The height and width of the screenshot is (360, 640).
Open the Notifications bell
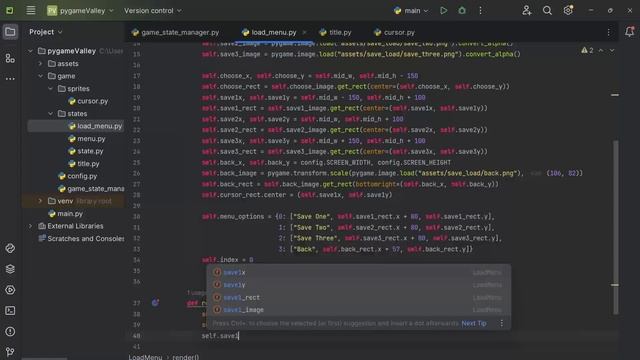pyautogui.click(x=629, y=32)
